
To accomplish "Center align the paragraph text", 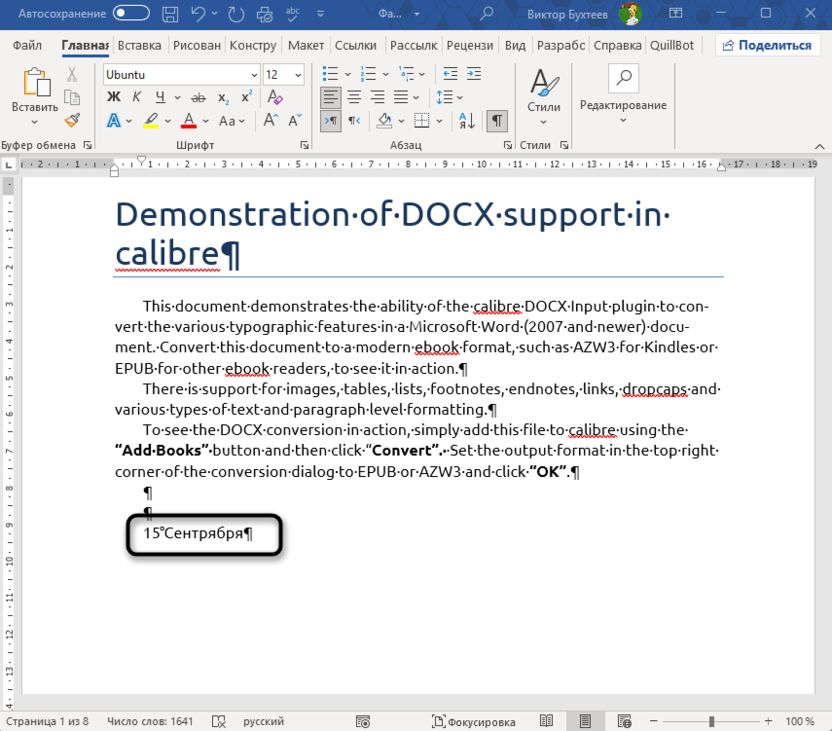I will point(354,97).
